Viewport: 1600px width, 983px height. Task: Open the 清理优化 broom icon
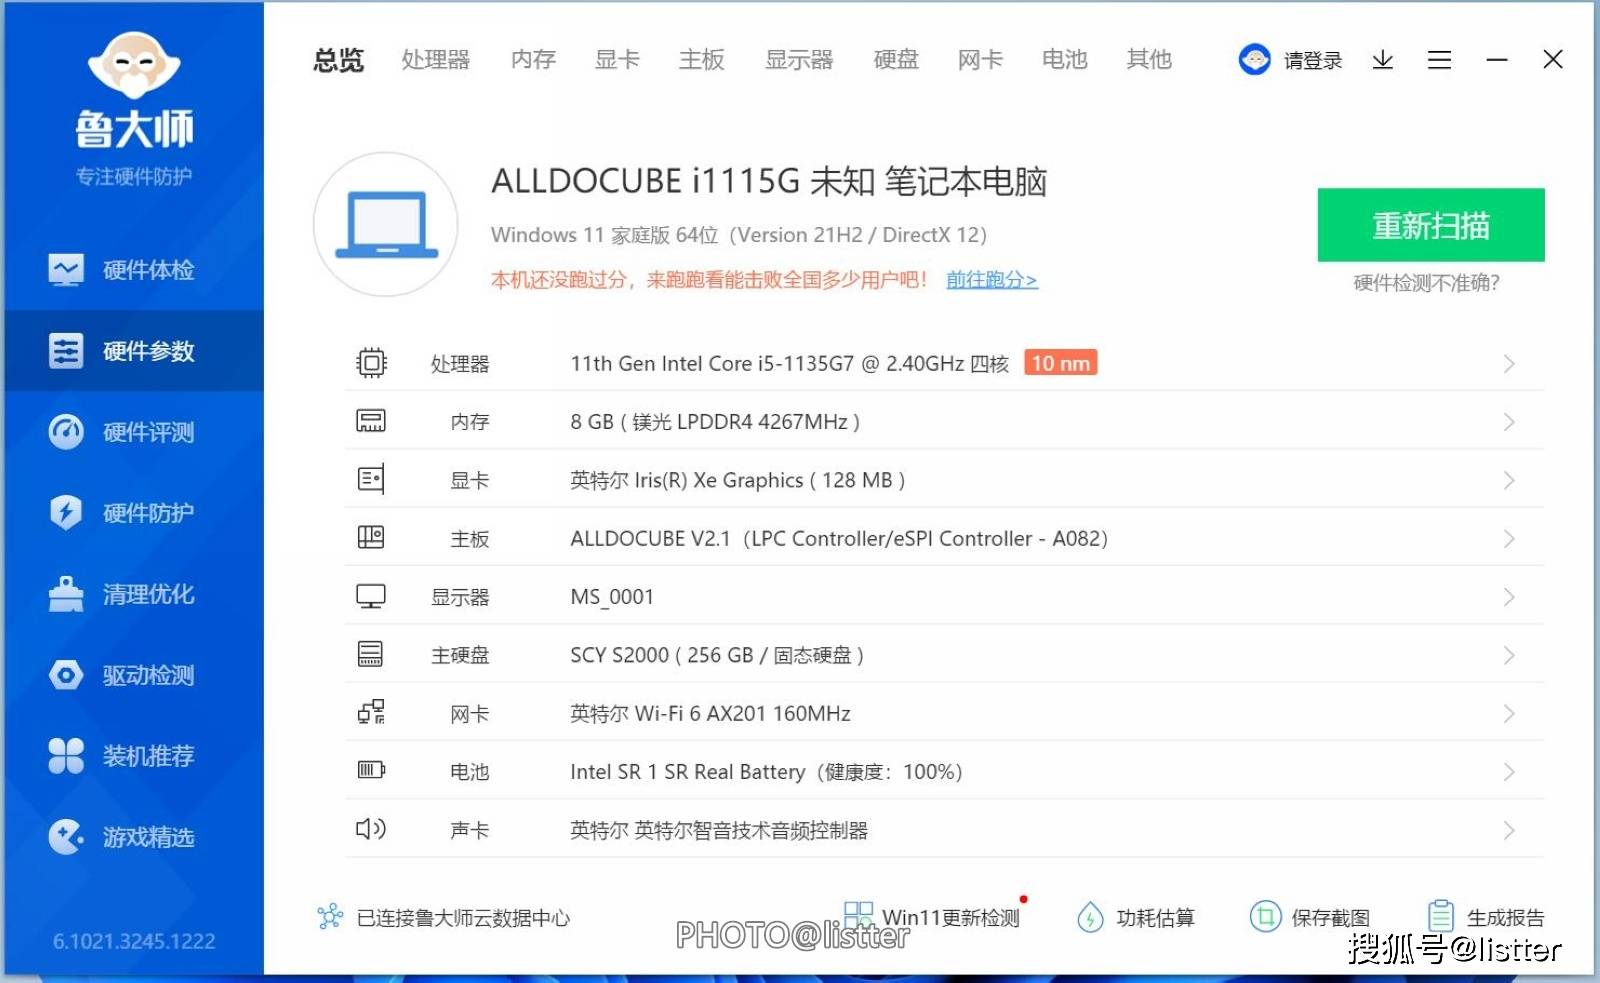[66, 594]
